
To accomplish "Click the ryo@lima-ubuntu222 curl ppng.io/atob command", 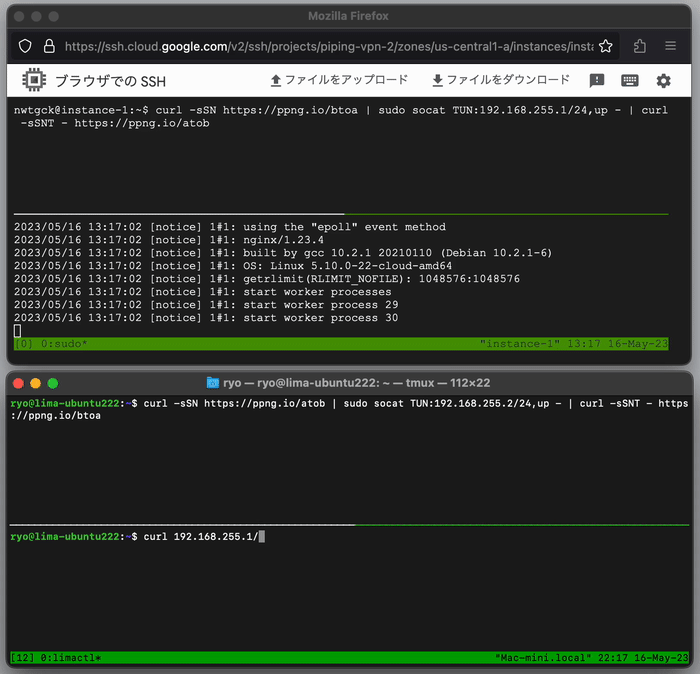I will click(x=349, y=404).
